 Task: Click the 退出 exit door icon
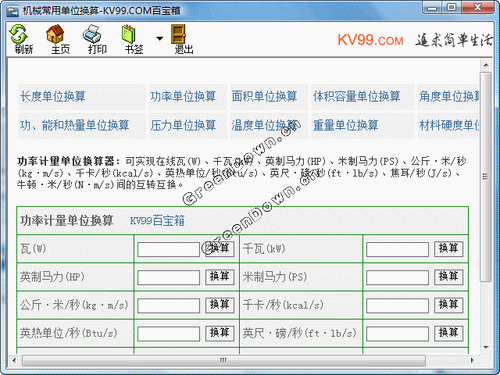pos(178,34)
